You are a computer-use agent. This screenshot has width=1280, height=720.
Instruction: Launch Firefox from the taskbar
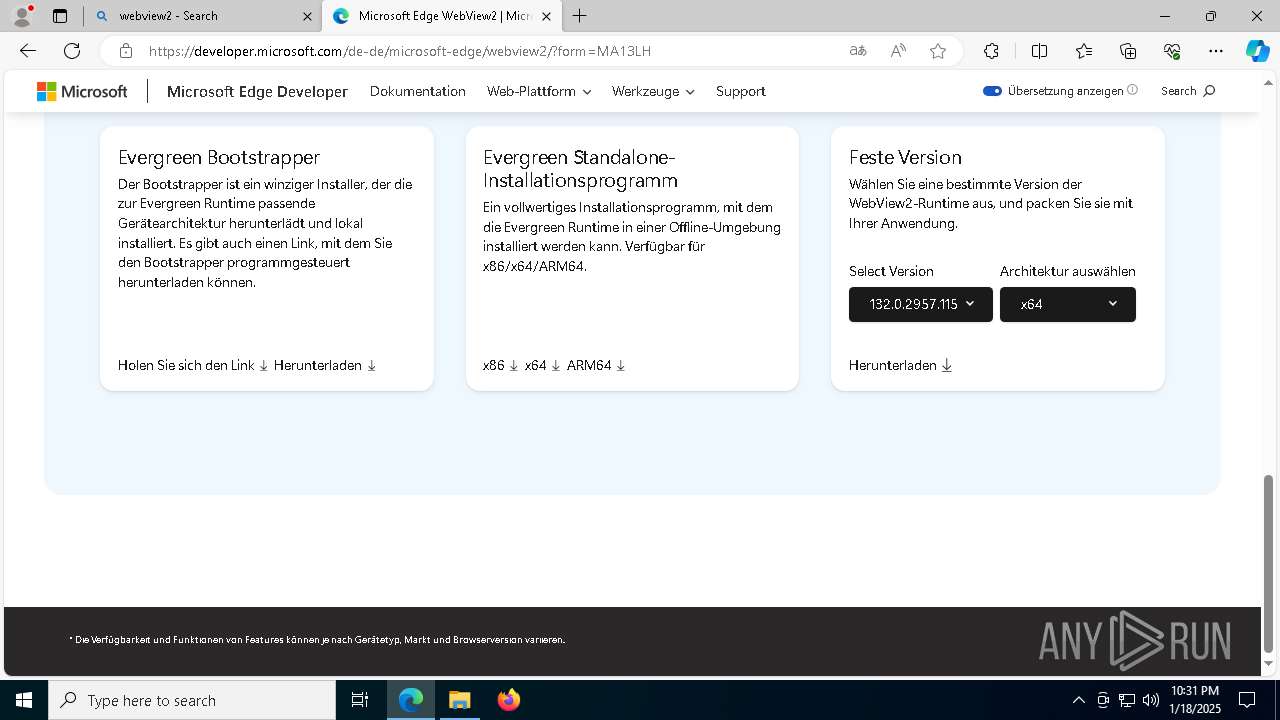pyautogui.click(x=509, y=700)
